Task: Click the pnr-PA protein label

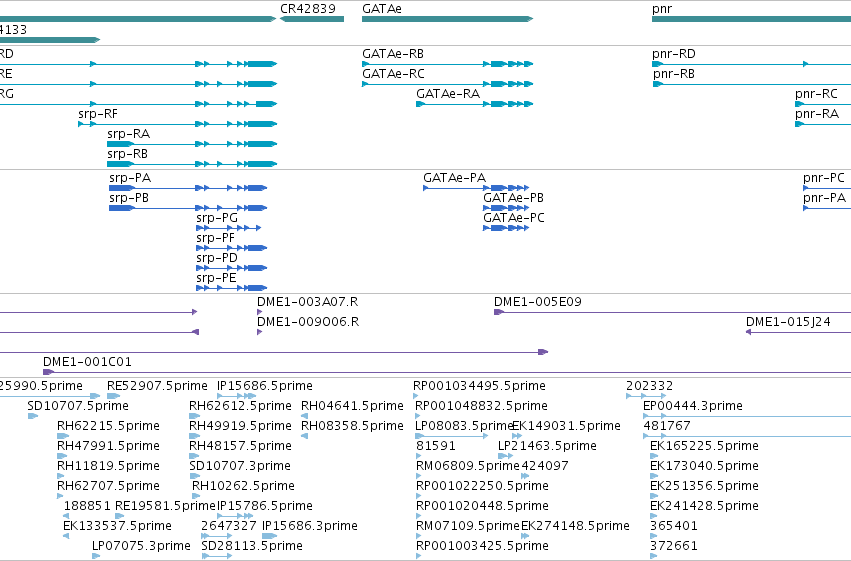Action: pyautogui.click(x=824, y=198)
